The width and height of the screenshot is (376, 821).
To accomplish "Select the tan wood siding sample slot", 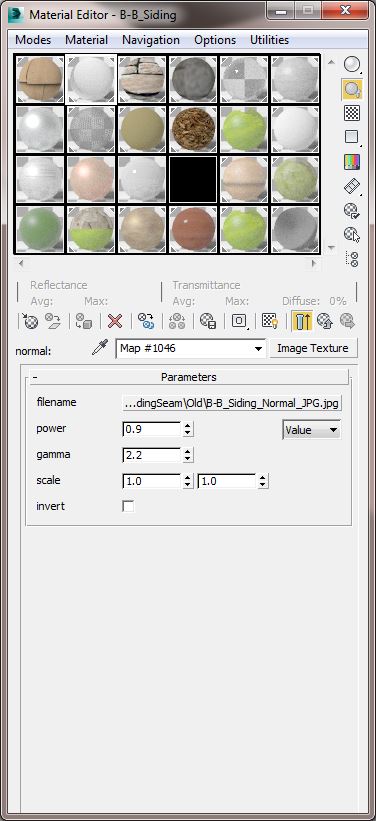I will pos(40,80).
